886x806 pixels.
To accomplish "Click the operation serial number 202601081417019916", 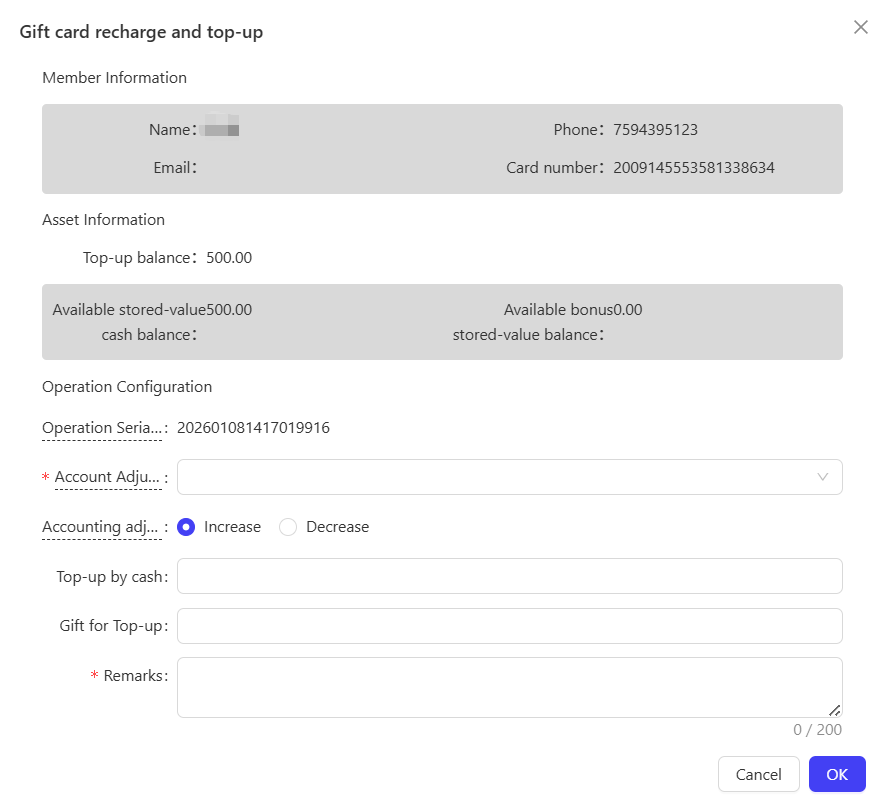I will pos(253,428).
